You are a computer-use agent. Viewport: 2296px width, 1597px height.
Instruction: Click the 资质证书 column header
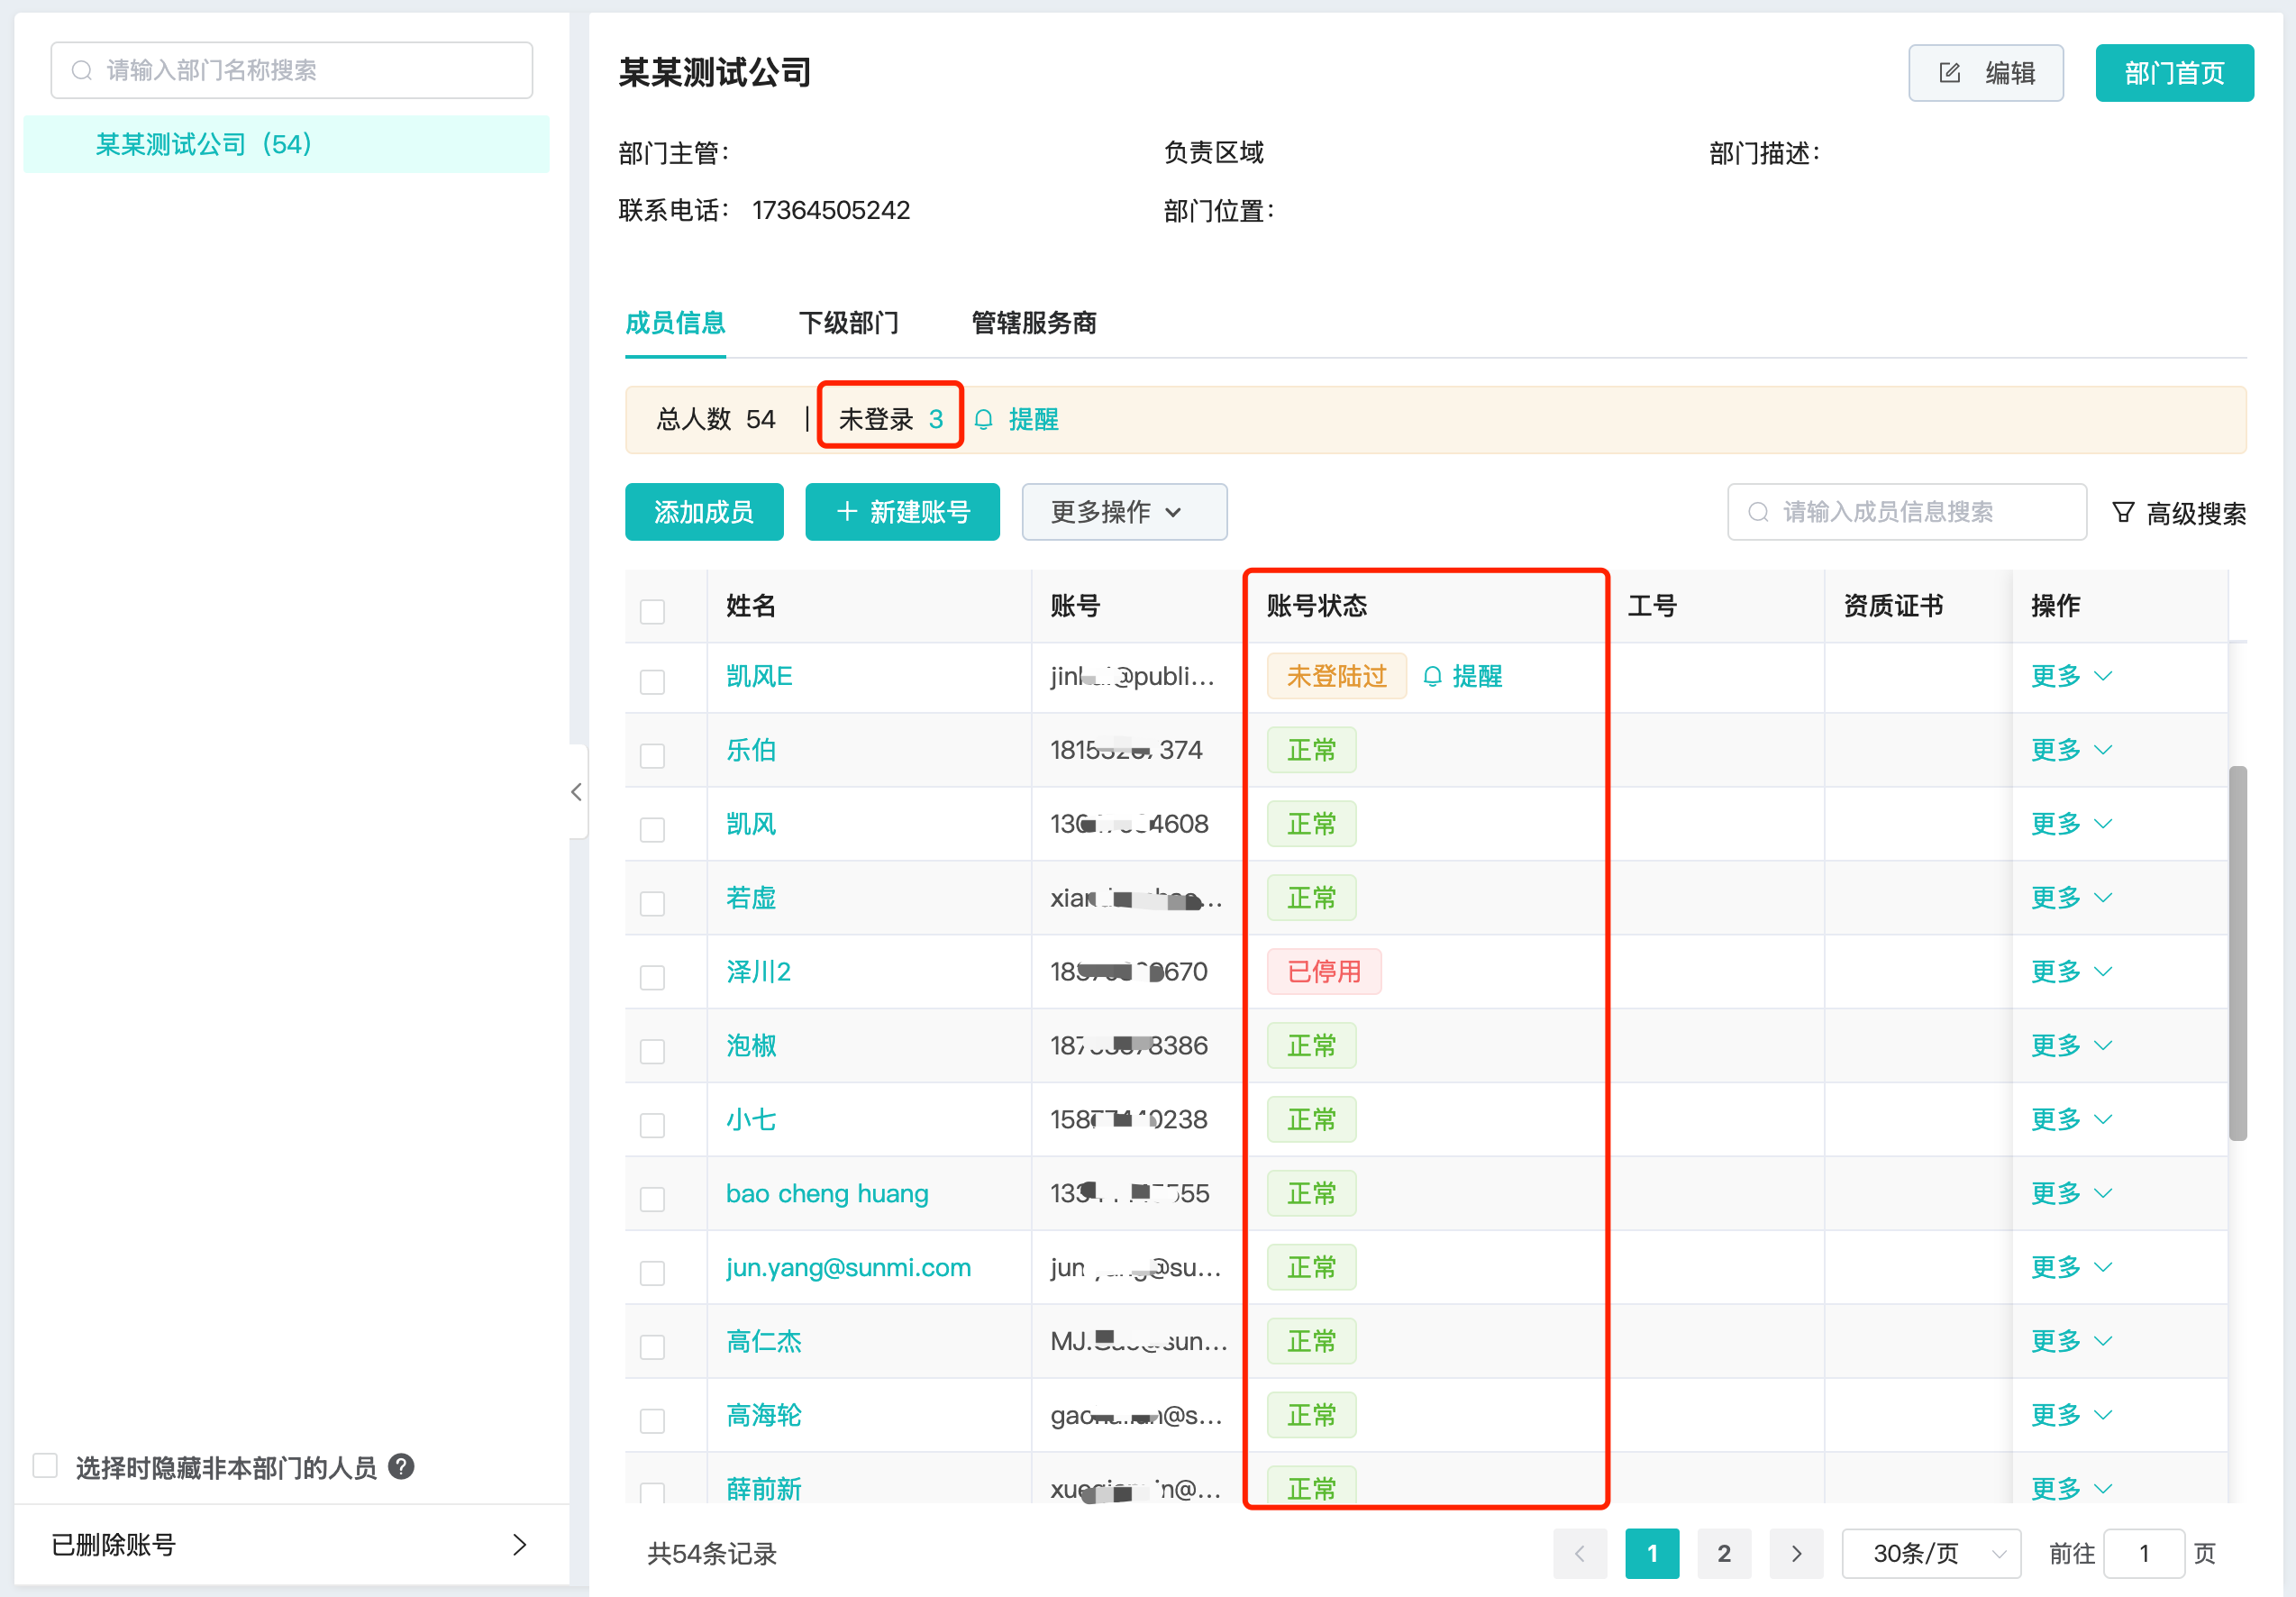click(1893, 606)
